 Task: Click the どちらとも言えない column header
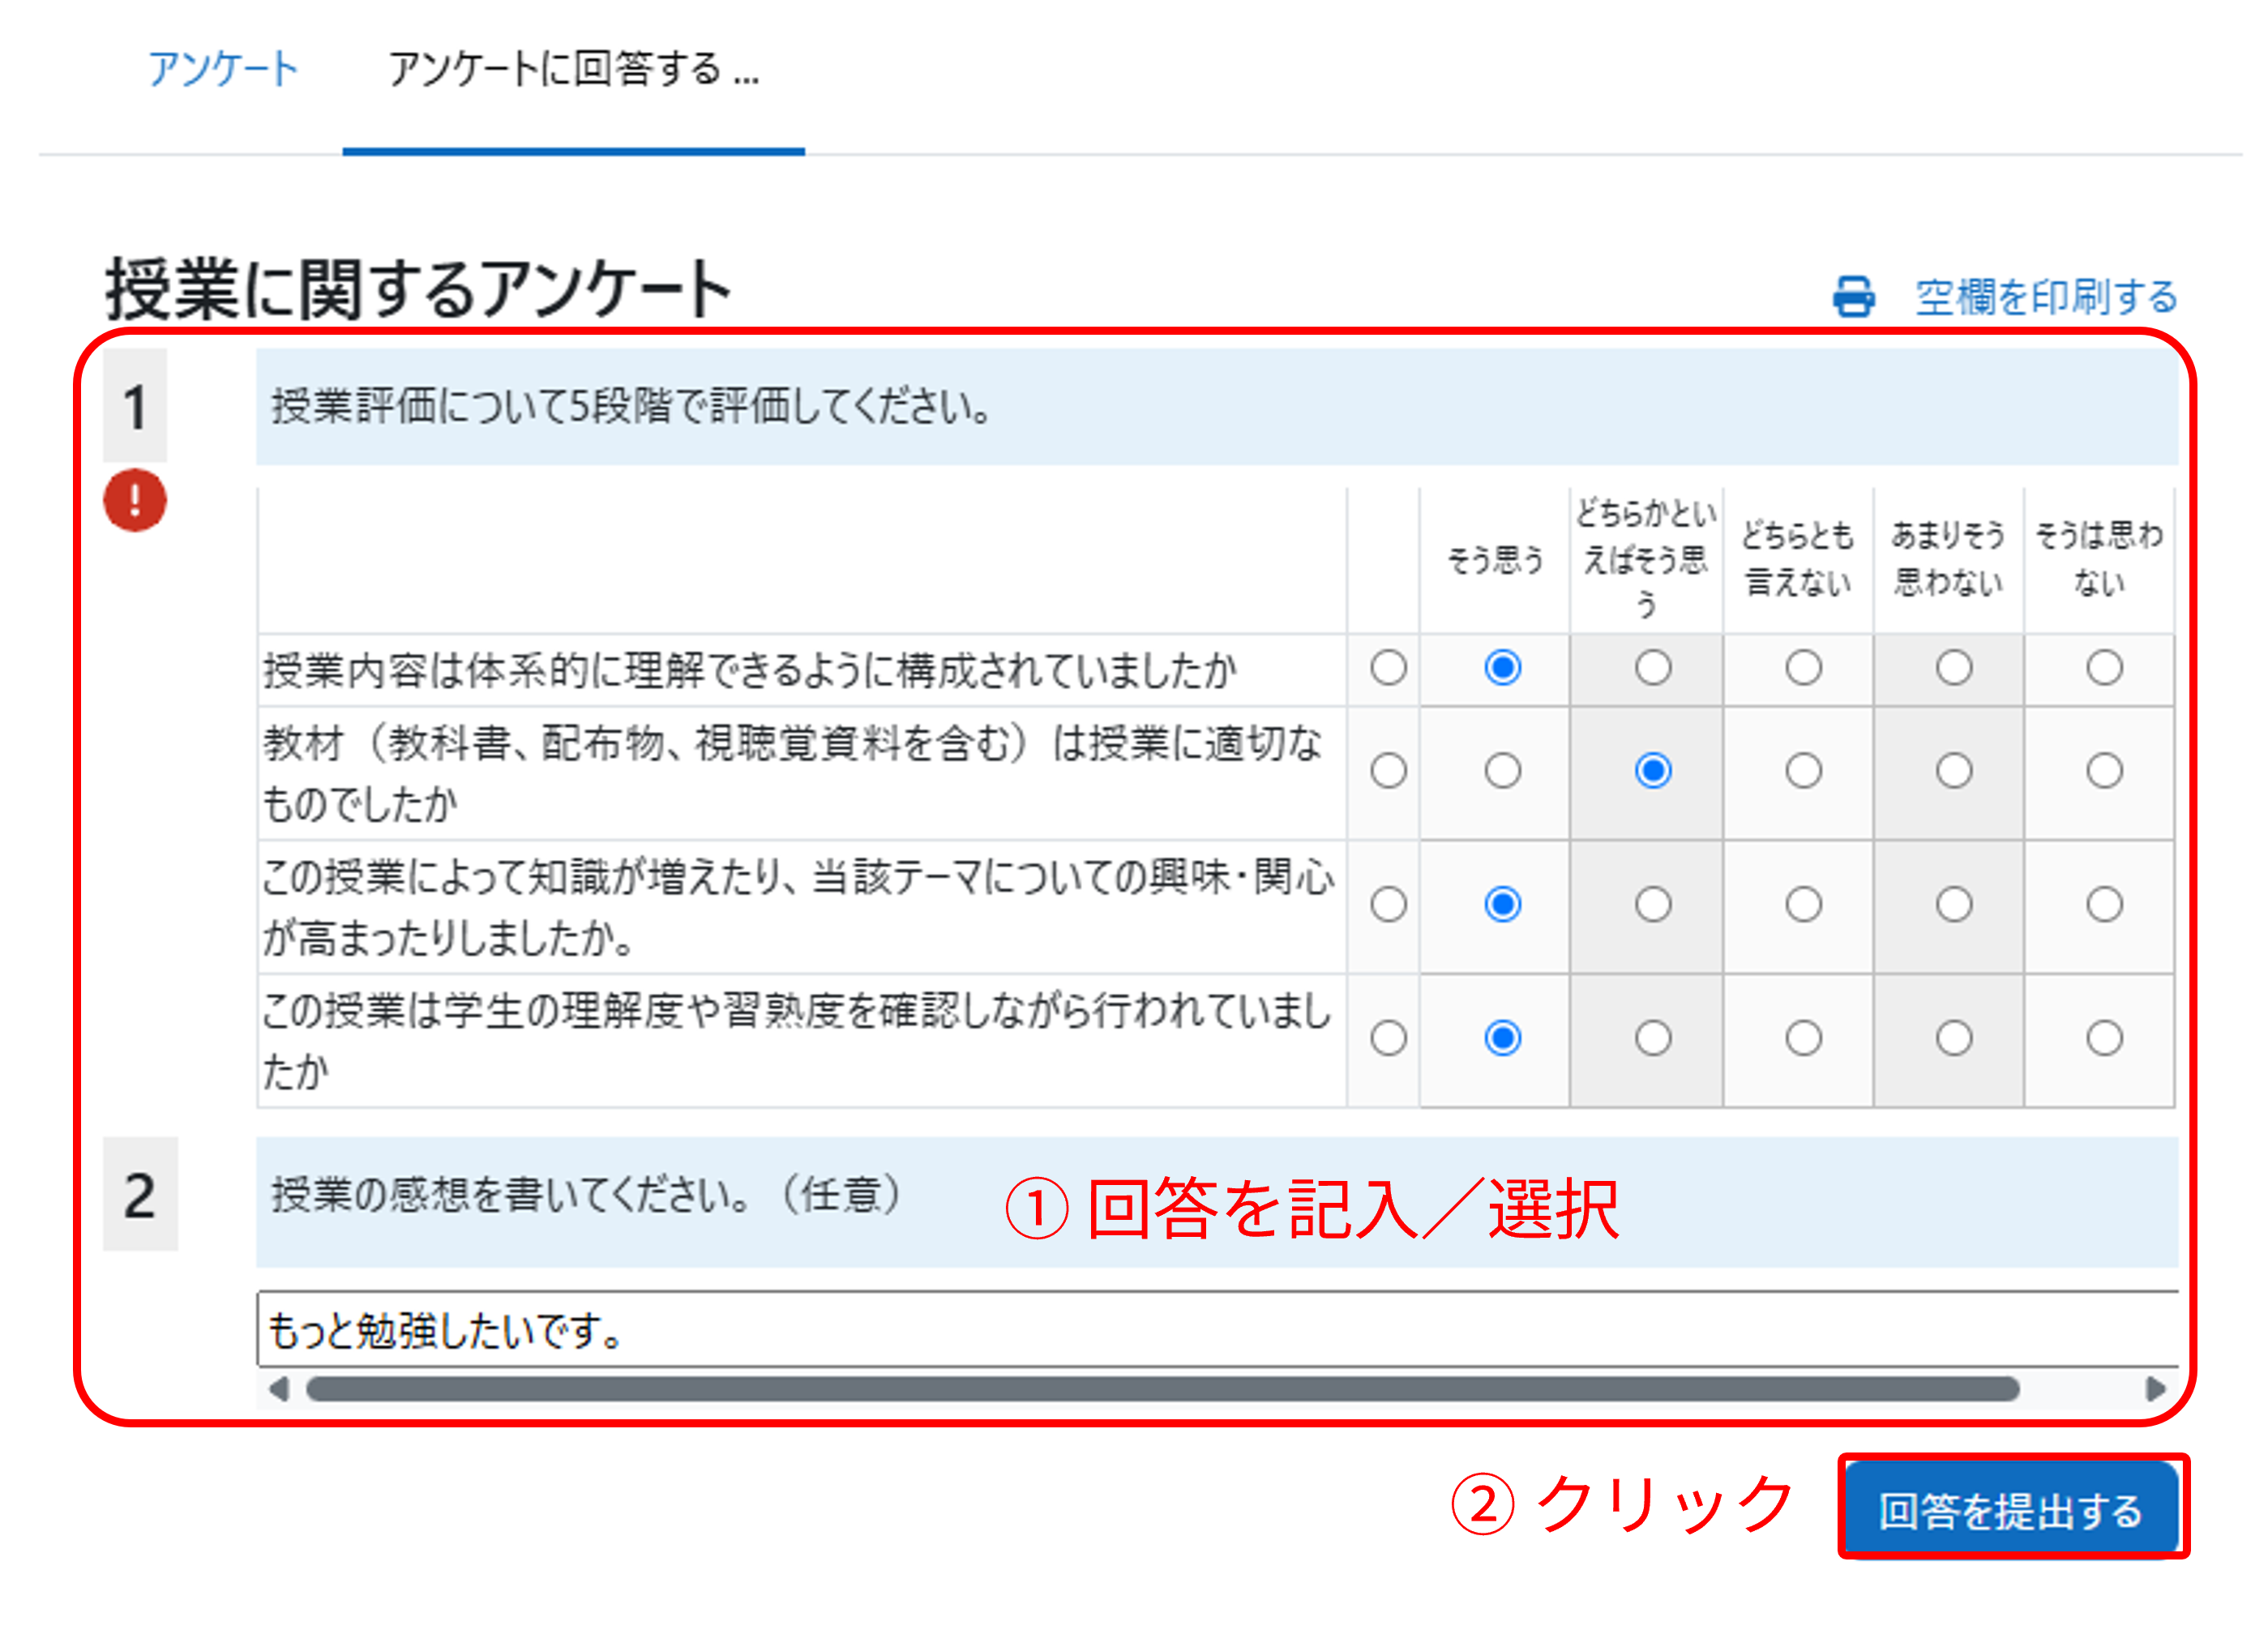1797,559
